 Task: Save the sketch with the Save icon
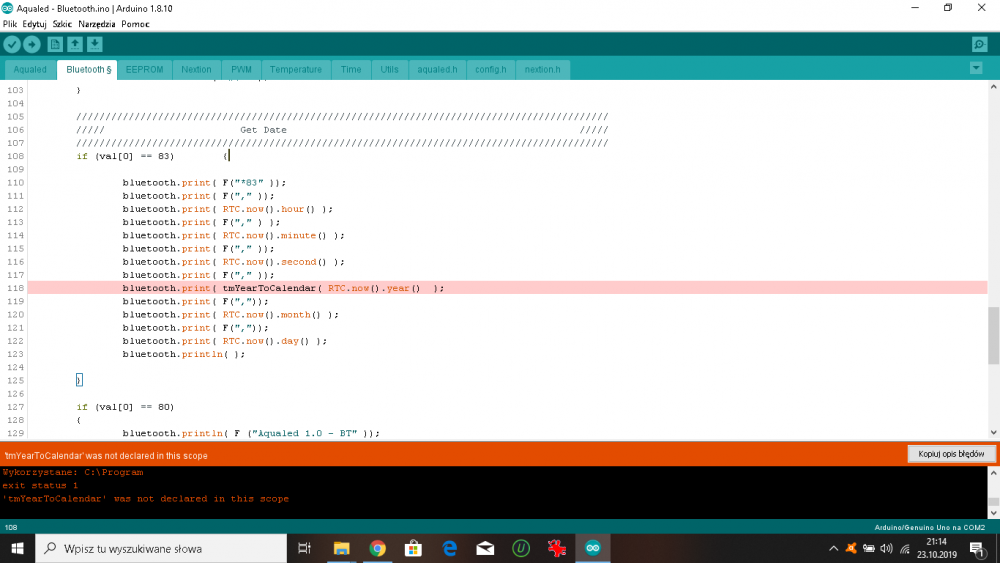click(x=94, y=44)
